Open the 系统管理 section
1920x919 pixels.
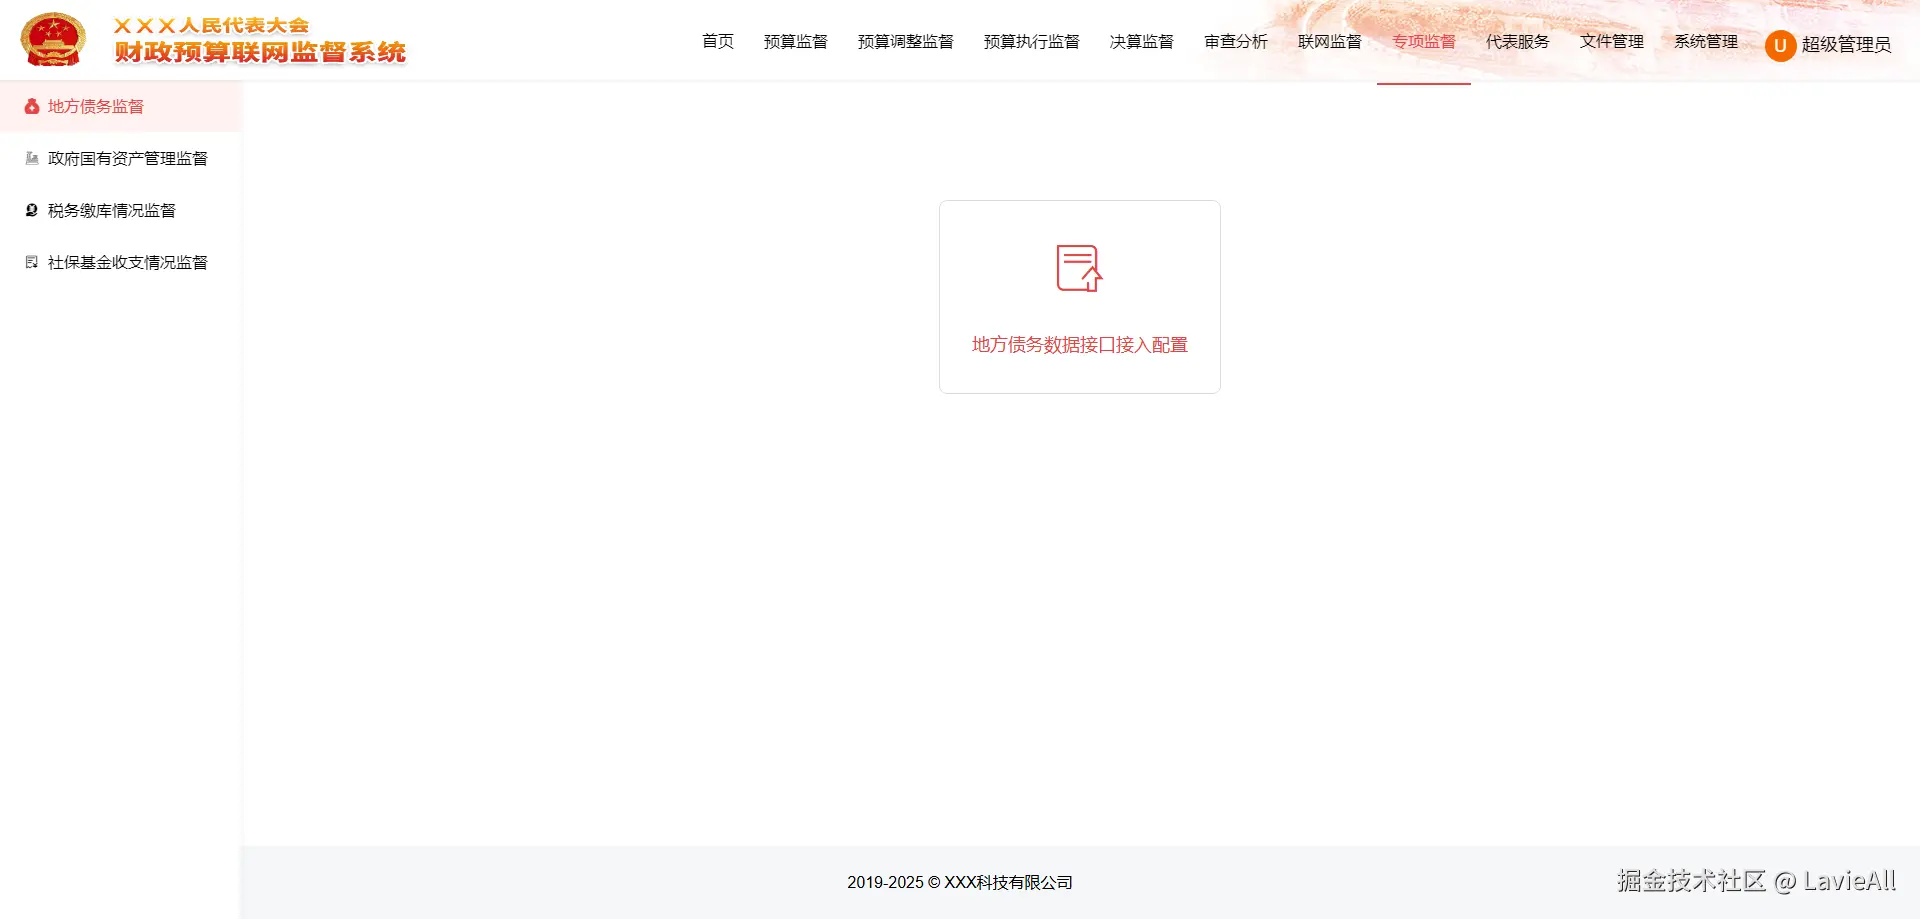[x=1705, y=42]
